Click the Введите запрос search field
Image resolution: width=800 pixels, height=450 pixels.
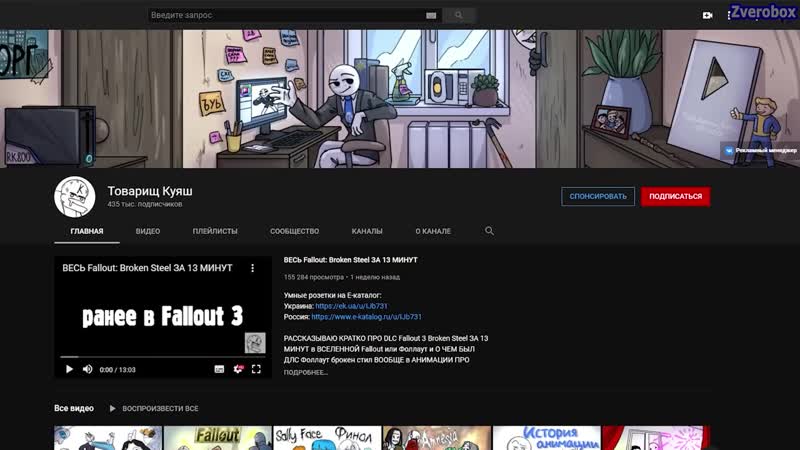coord(287,15)
